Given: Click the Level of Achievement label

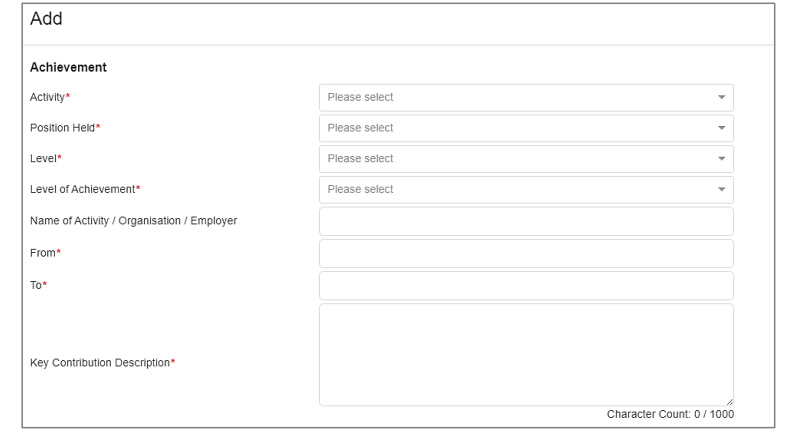Looking at the screenshot, I should point(85,189).
